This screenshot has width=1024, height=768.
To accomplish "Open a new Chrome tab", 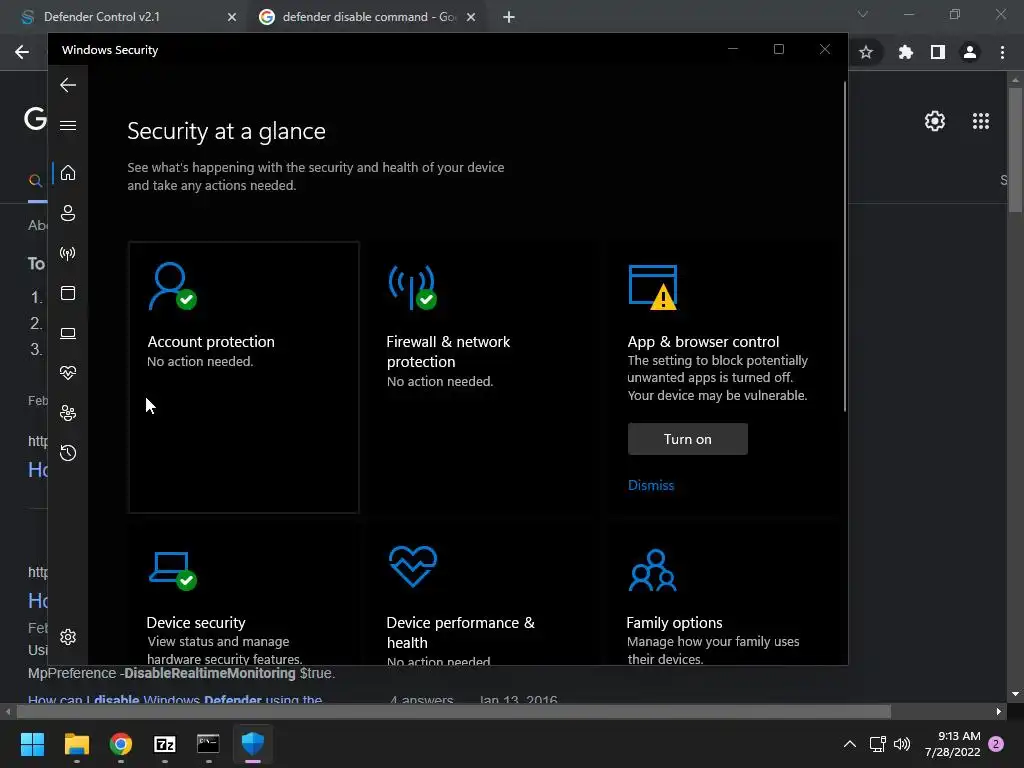I will pos(509,18).
